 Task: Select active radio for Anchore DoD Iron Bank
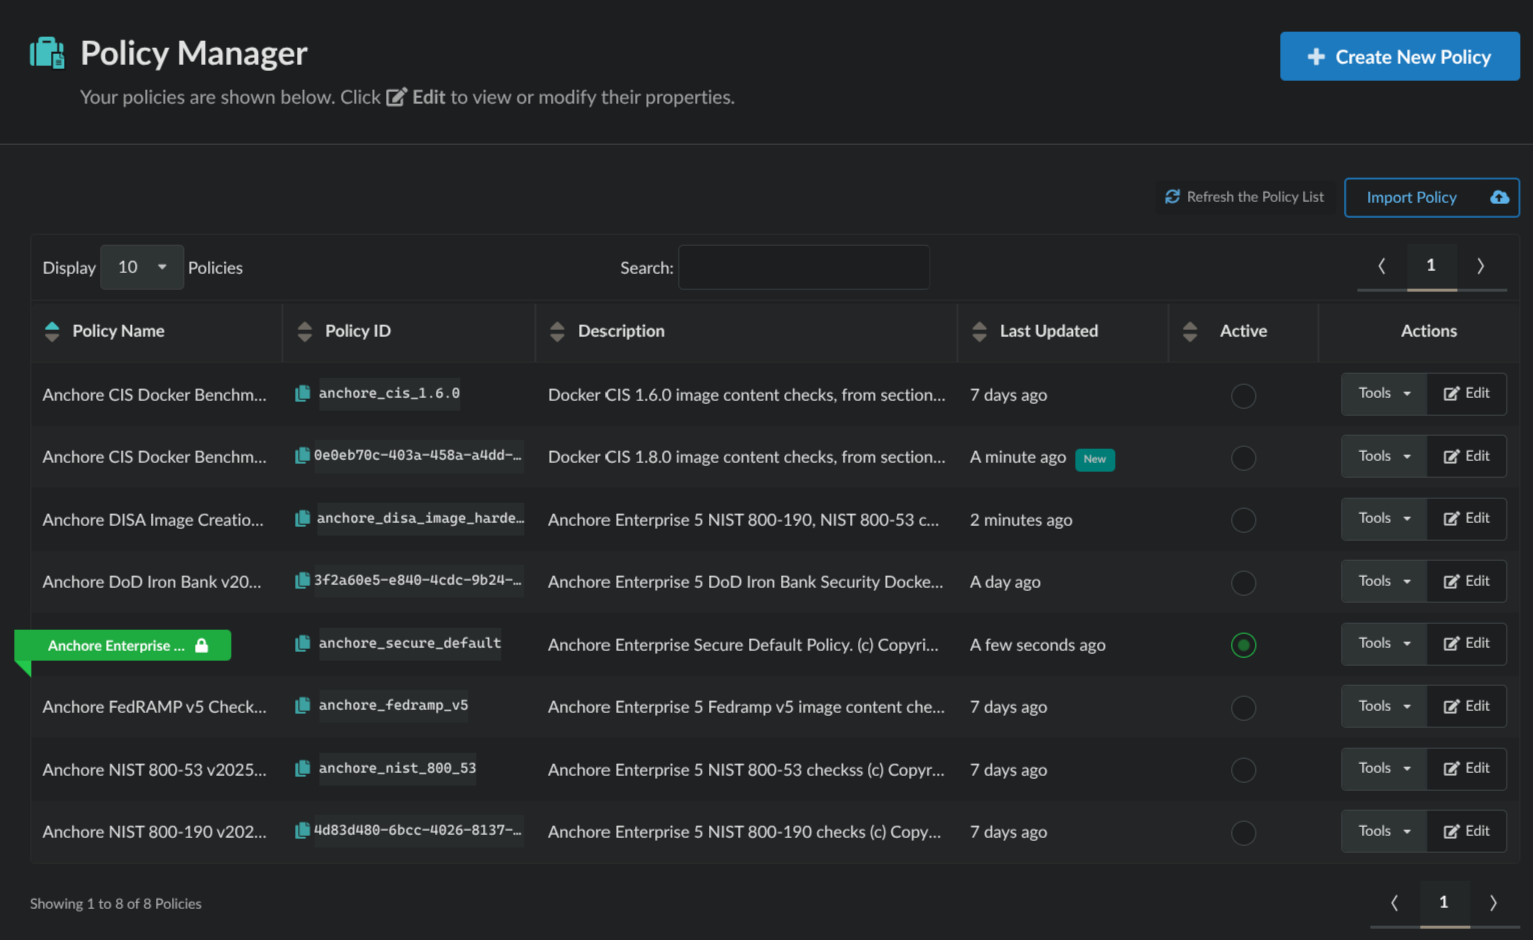point(1243,583)
